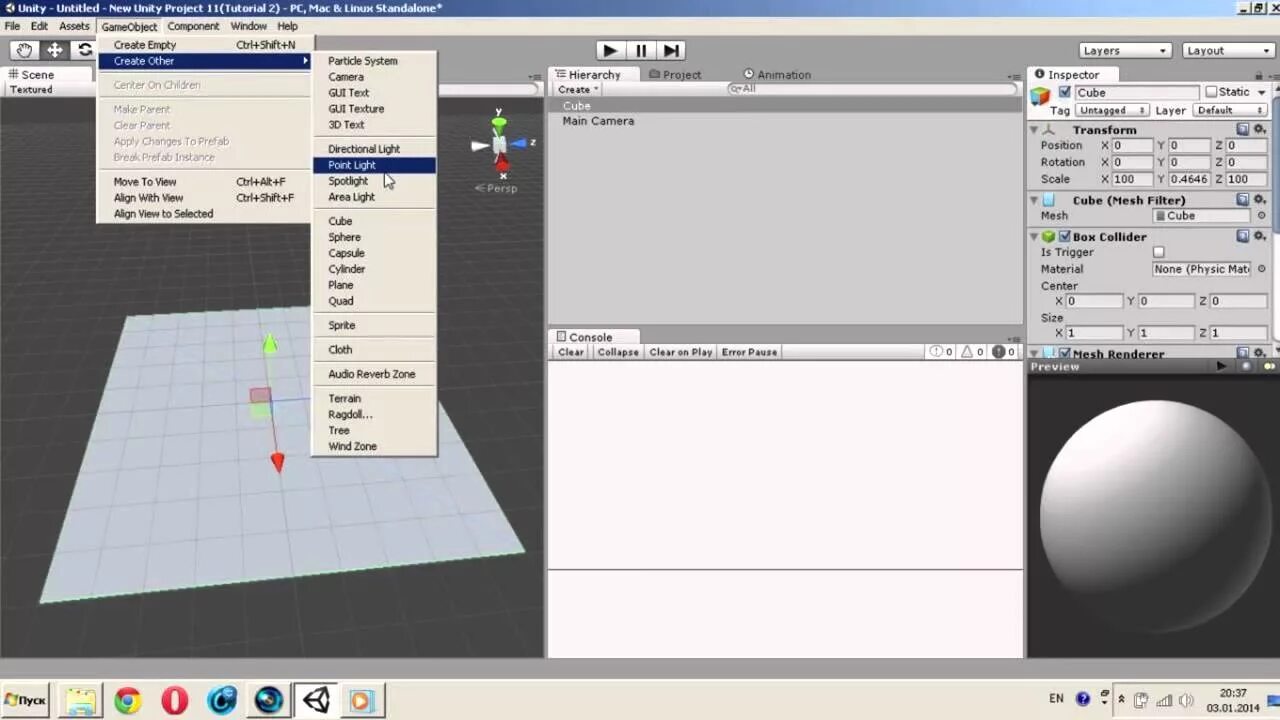The height and width of the screenshot is (720, 1280).
Task: Collapse the Cube (Mesh Filter) component
Action: click(x=1034, y=200)
